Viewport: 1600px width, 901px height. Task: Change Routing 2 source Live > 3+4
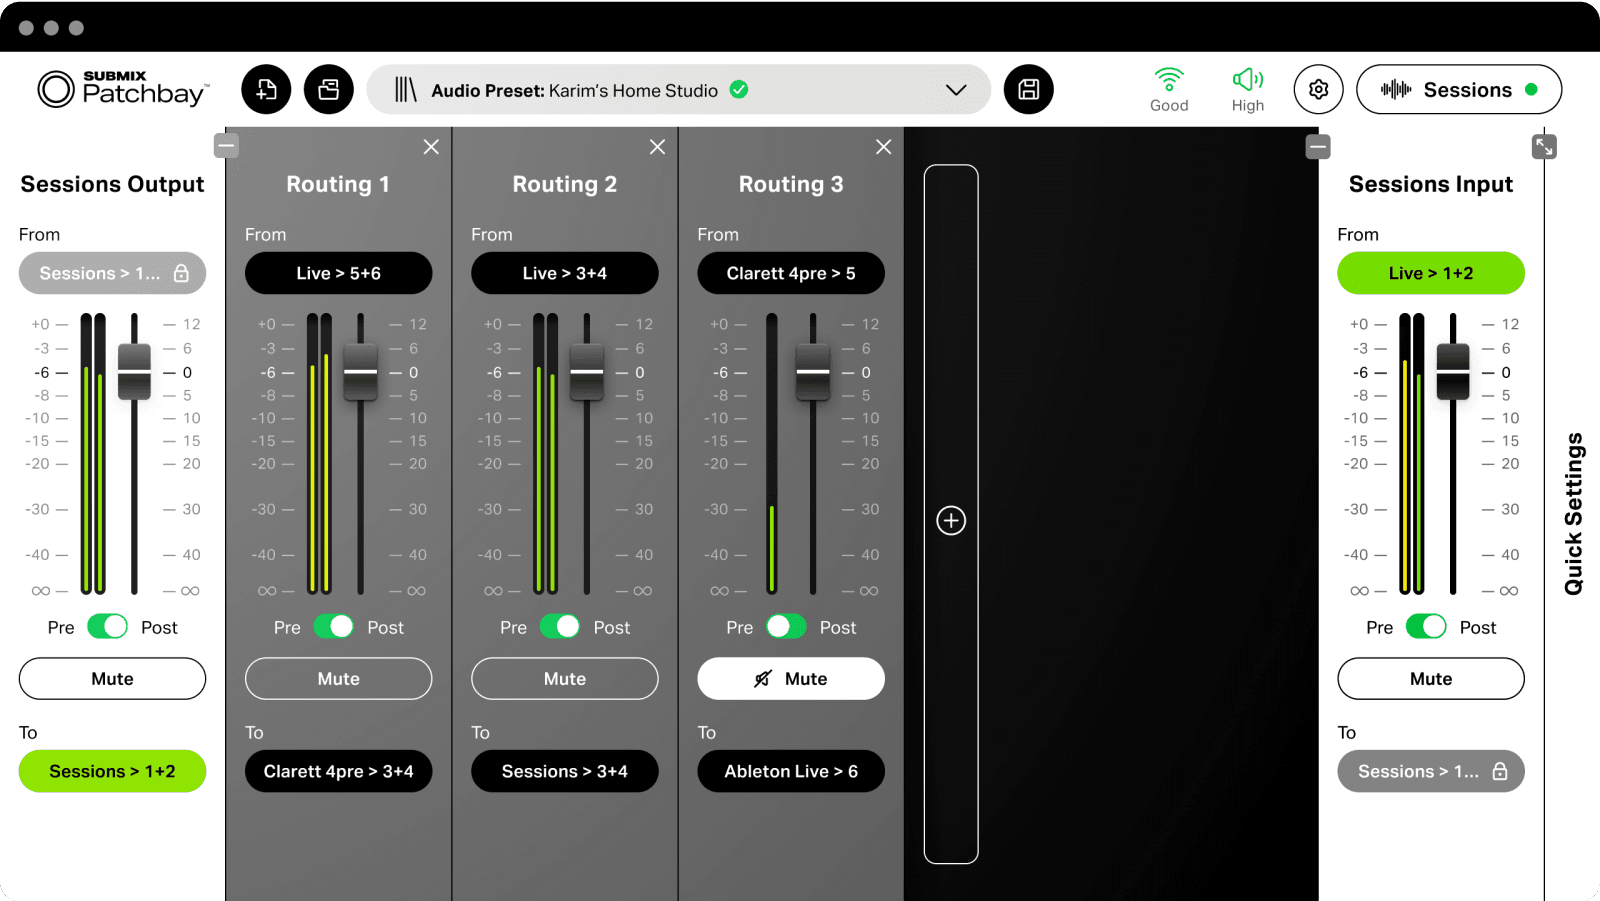(x=564, y=273)
